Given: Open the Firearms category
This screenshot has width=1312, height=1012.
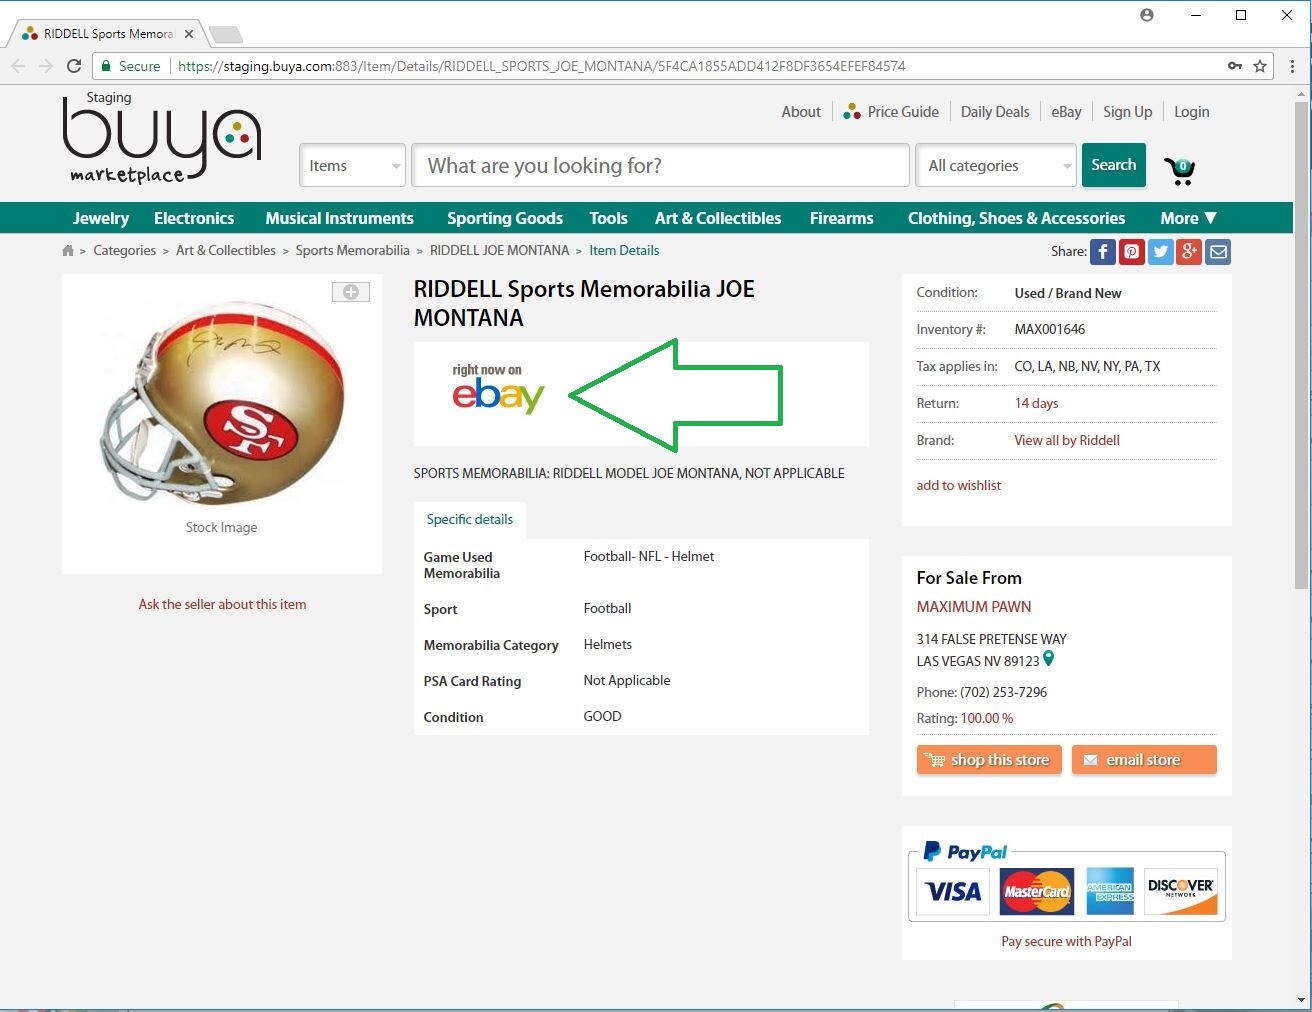Looking at the screenshot, I should tap(841, 218).
